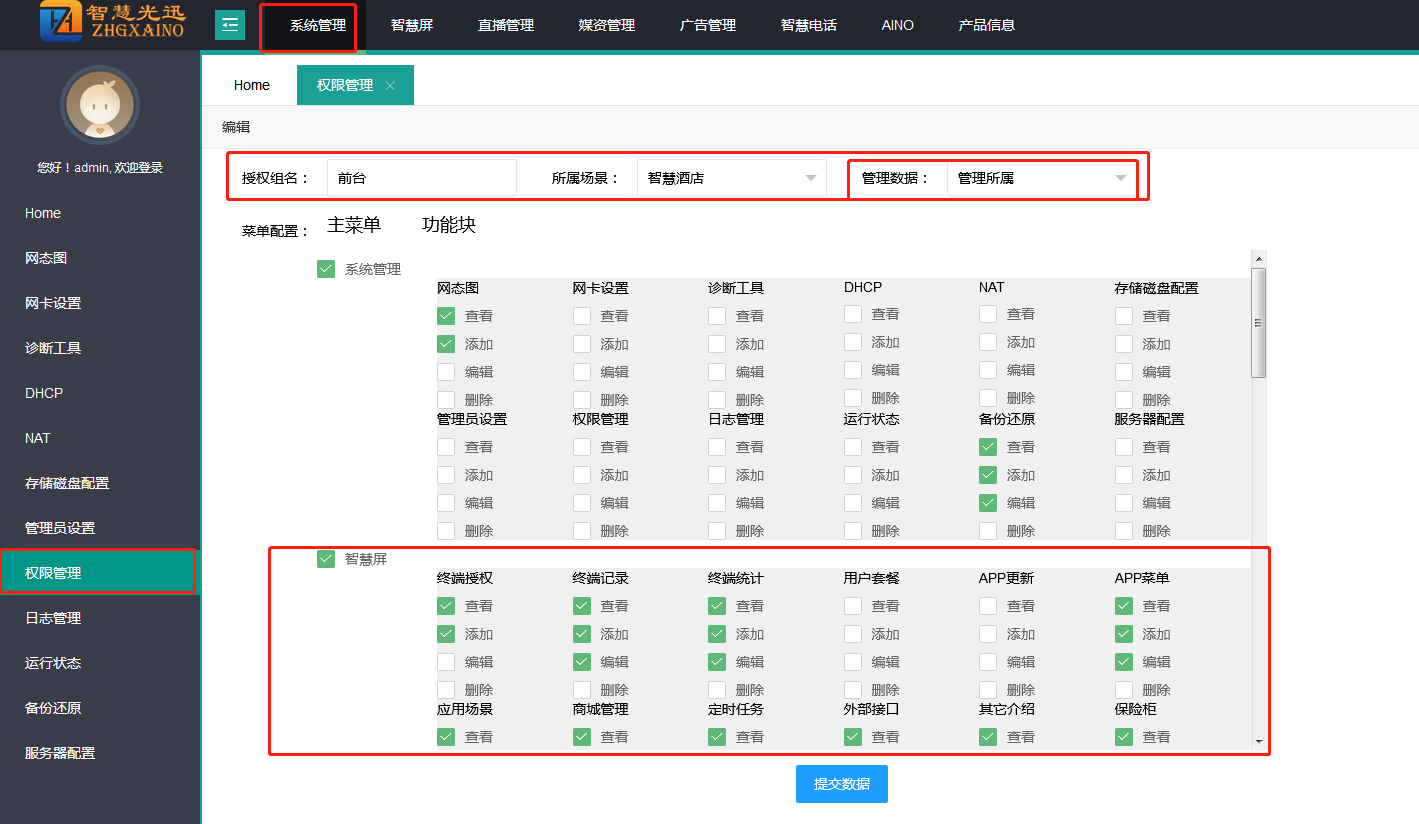Click the 提交数据 submit button
This screenshot has height=824, width=1419.
841,784
